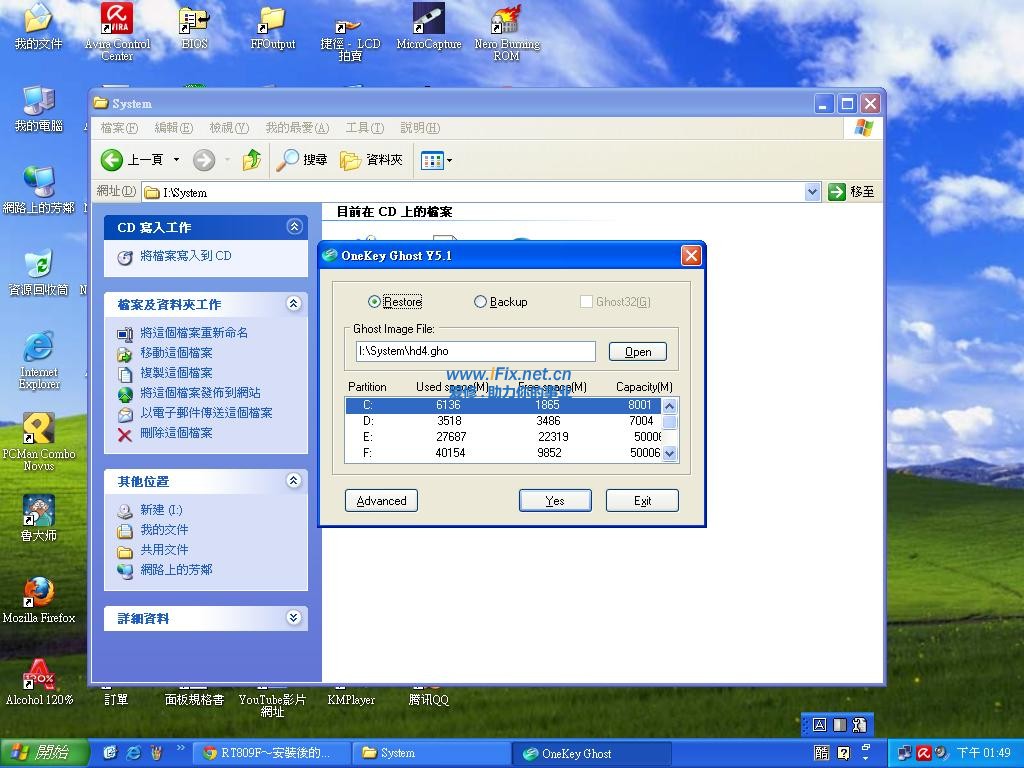
Task: Open Mozilla Firefox desktop icon
Action: click(x=38, y=593)
